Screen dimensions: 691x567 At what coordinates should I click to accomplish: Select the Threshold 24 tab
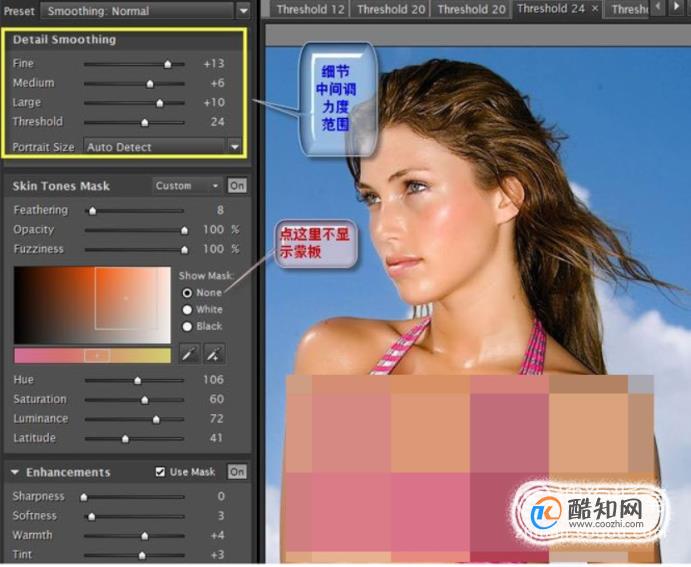tap(551, 9)
